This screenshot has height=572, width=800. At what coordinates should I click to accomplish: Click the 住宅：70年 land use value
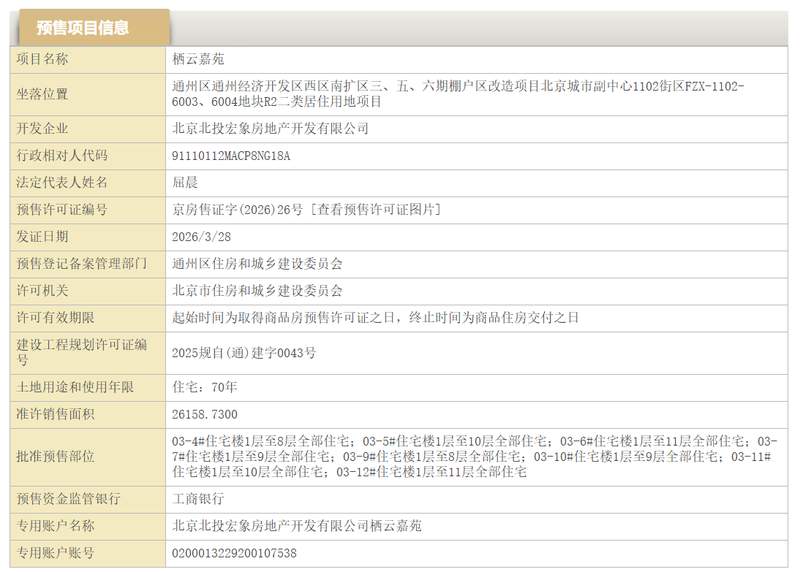[x=205, y=386]
